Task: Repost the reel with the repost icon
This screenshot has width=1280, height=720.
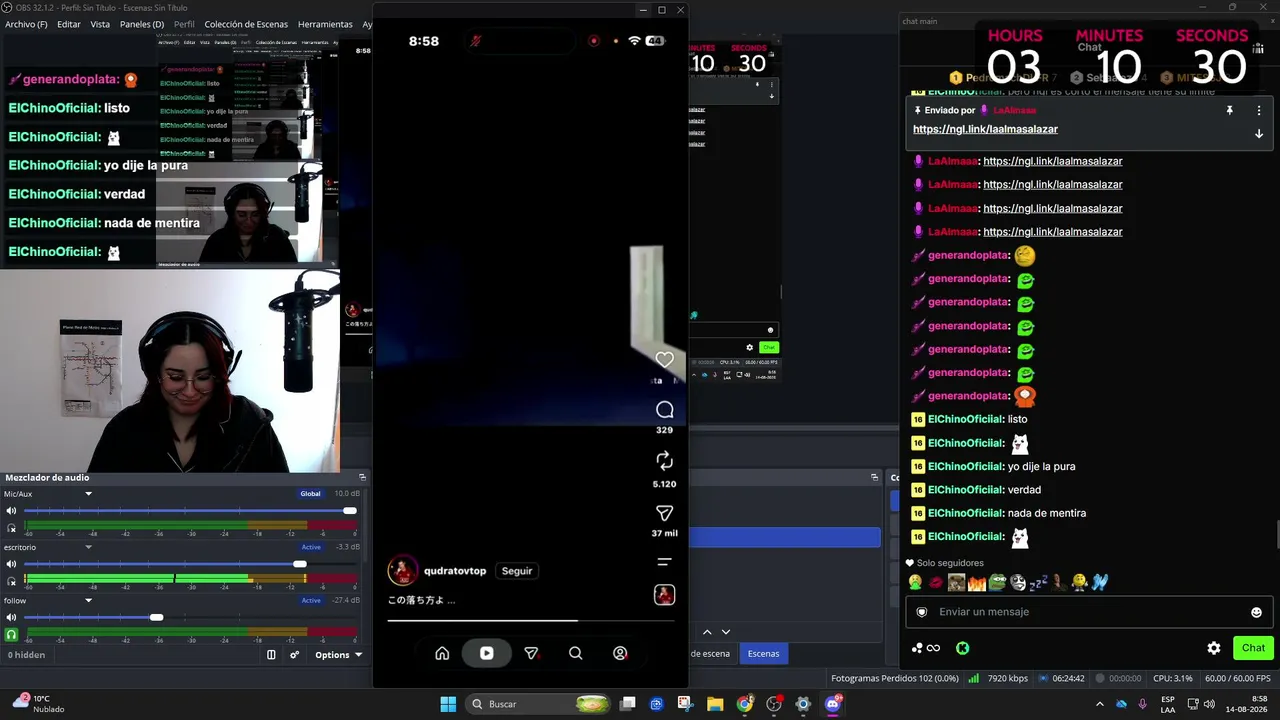Action: click(x=664, y=460)
